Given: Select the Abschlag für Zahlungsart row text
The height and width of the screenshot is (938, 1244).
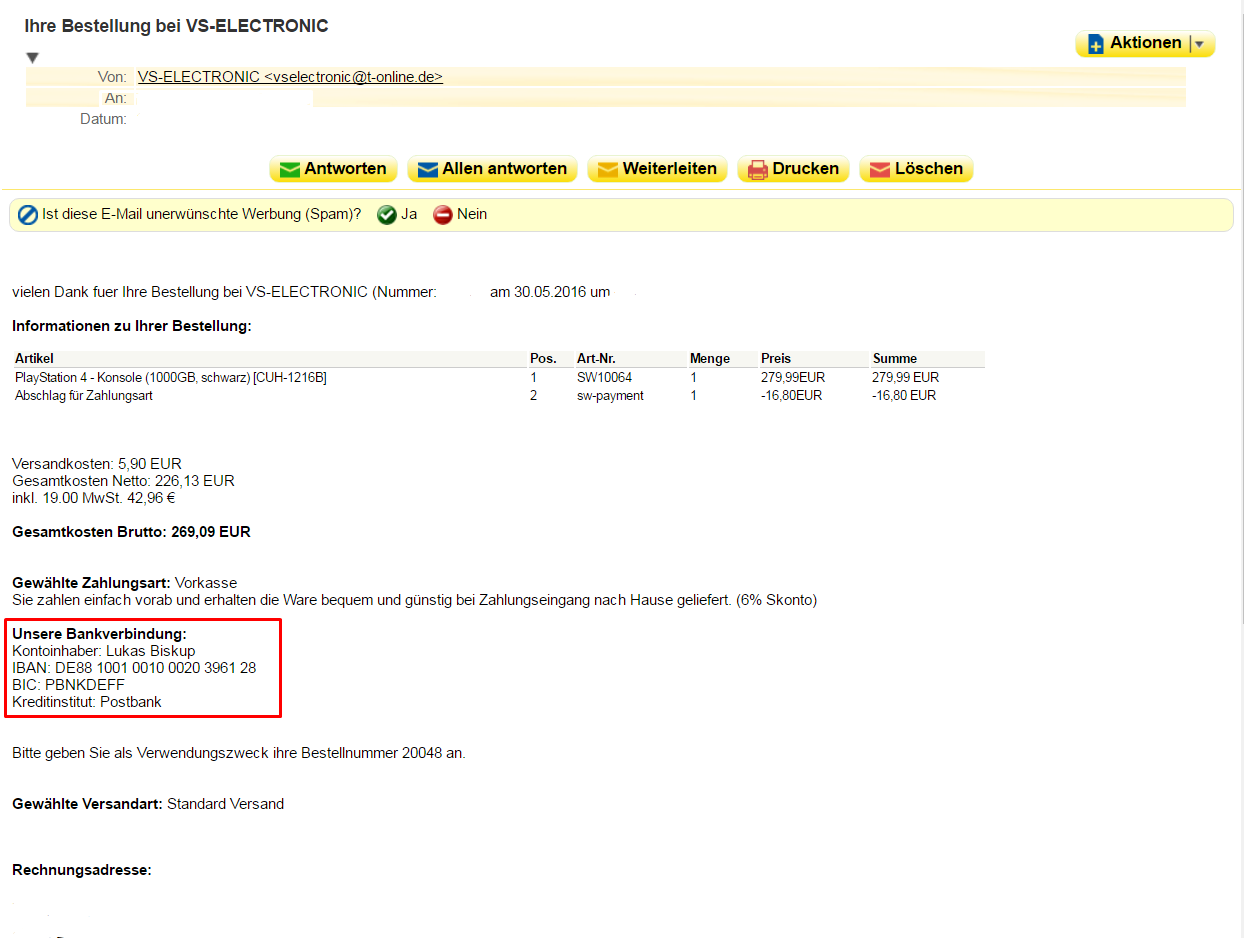Looking at the screenshot, I should tap(84, 395).
